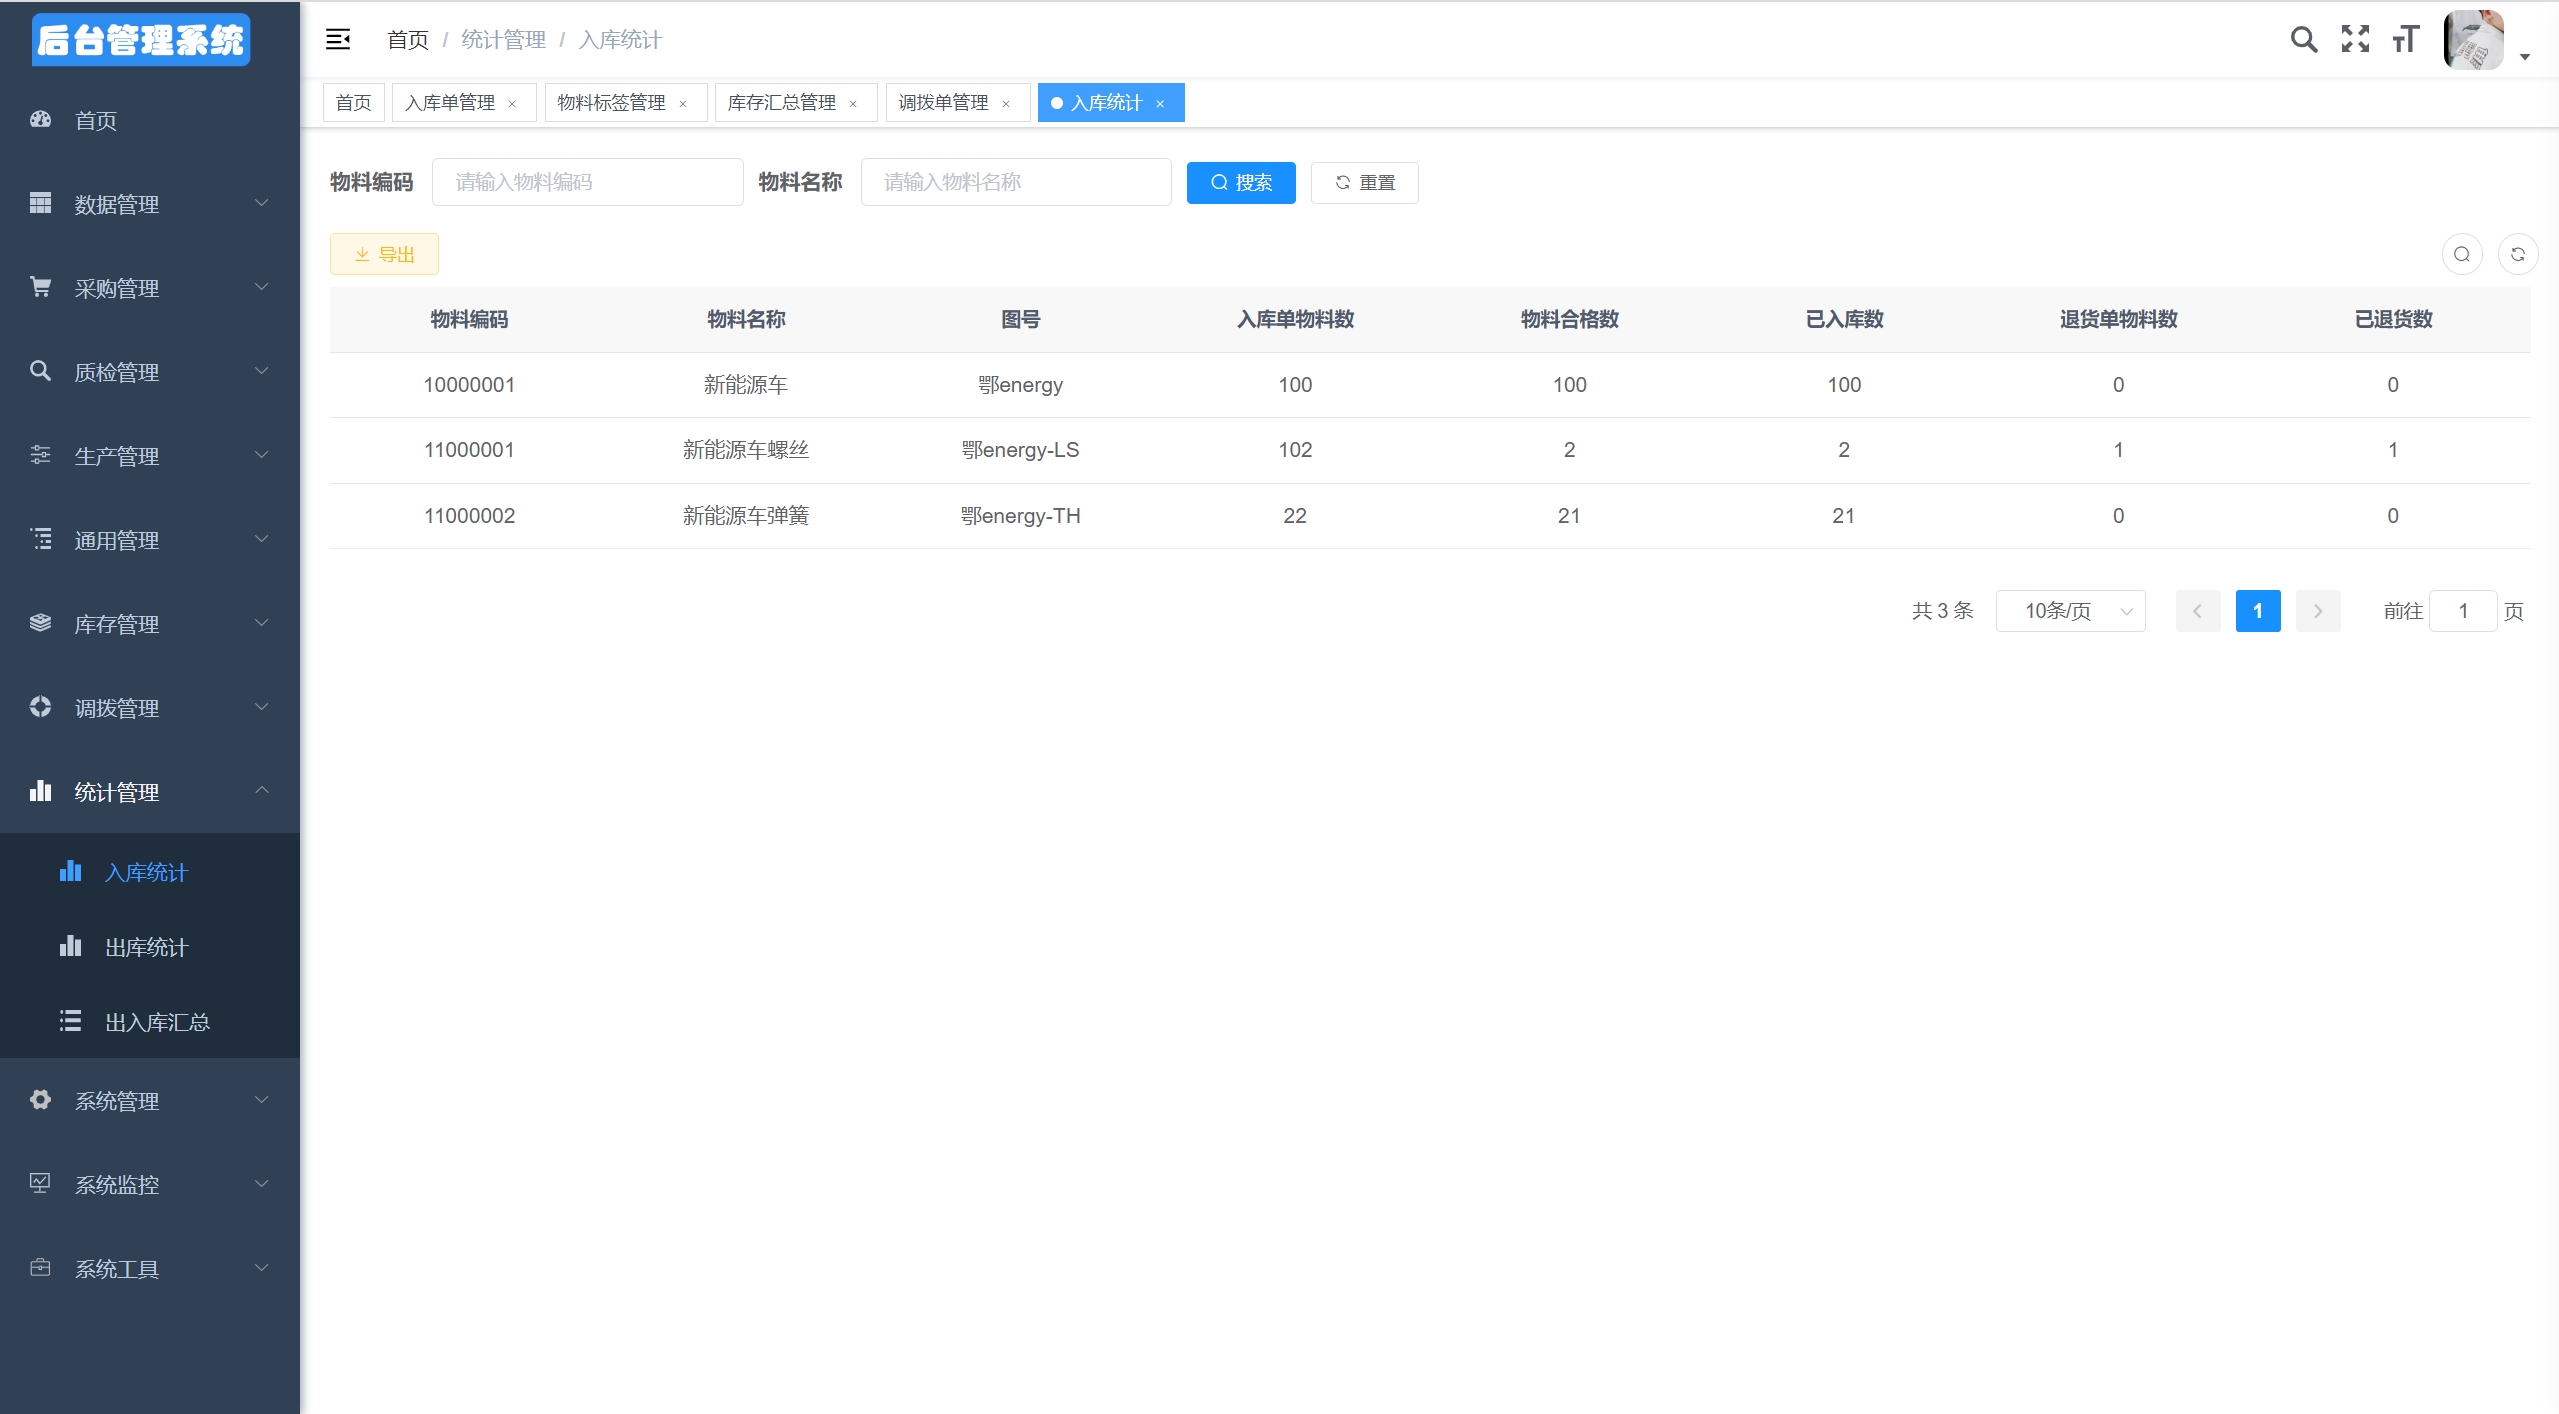Click the 重置 reset button
Viewport: 2559px width, 1414px height.
pos(1364,182)
